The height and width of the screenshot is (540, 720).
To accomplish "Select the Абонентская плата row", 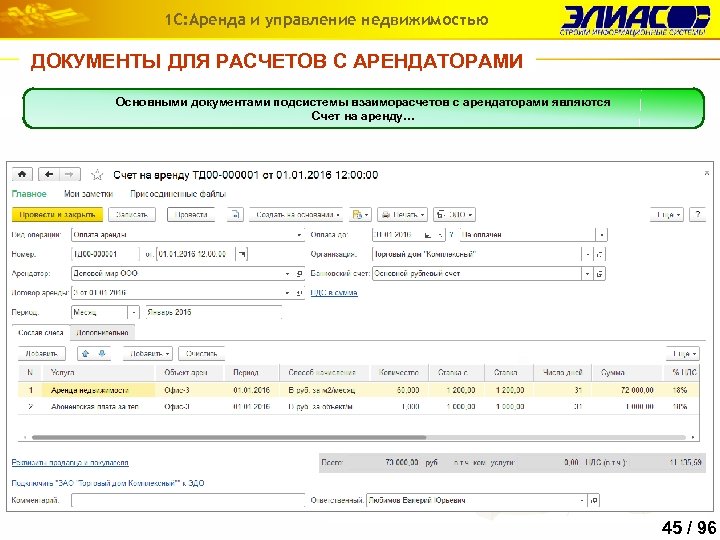I will pos(358,407).
